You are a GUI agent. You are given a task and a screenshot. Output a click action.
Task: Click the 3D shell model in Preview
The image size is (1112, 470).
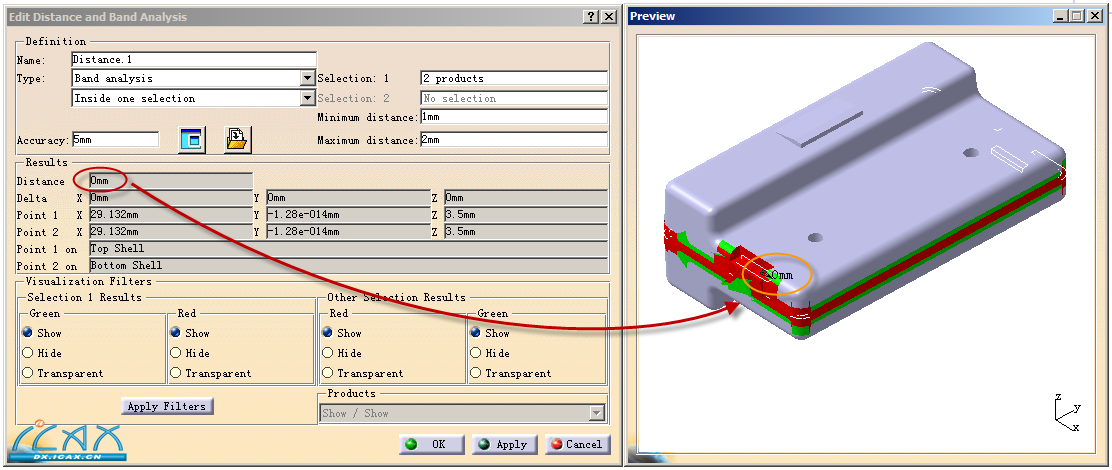(x=864, y=191)
